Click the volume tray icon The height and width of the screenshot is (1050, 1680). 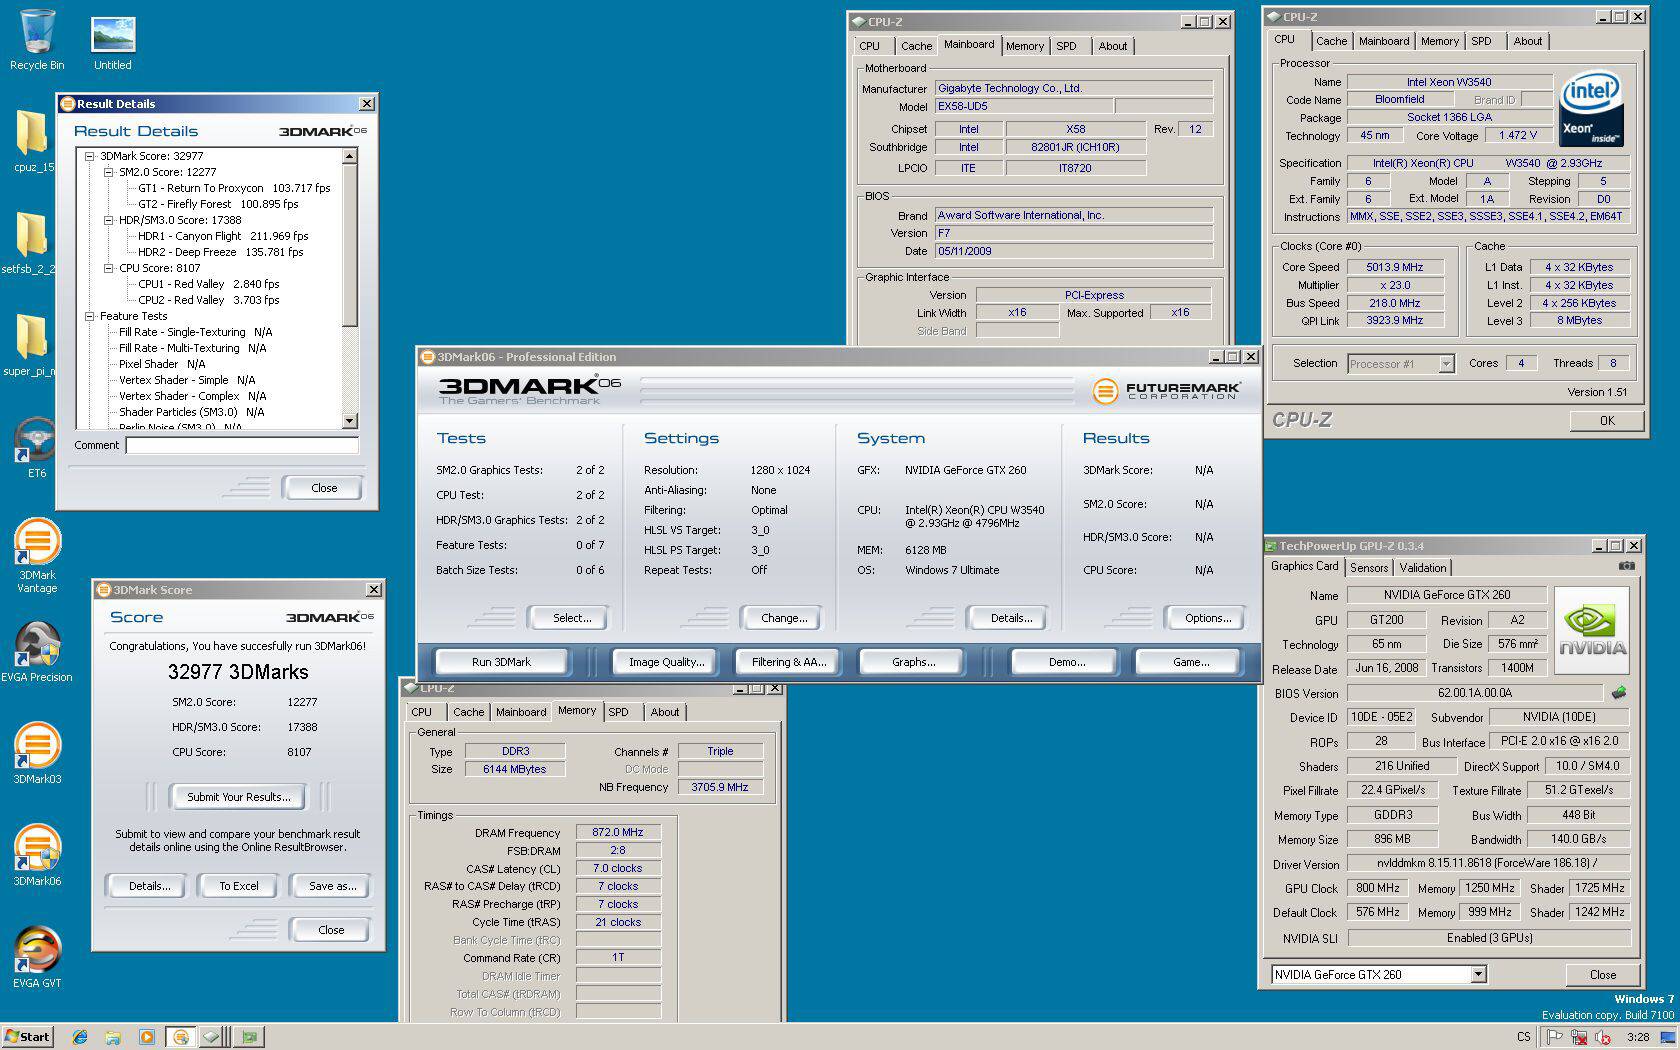pos(1603,1037)
